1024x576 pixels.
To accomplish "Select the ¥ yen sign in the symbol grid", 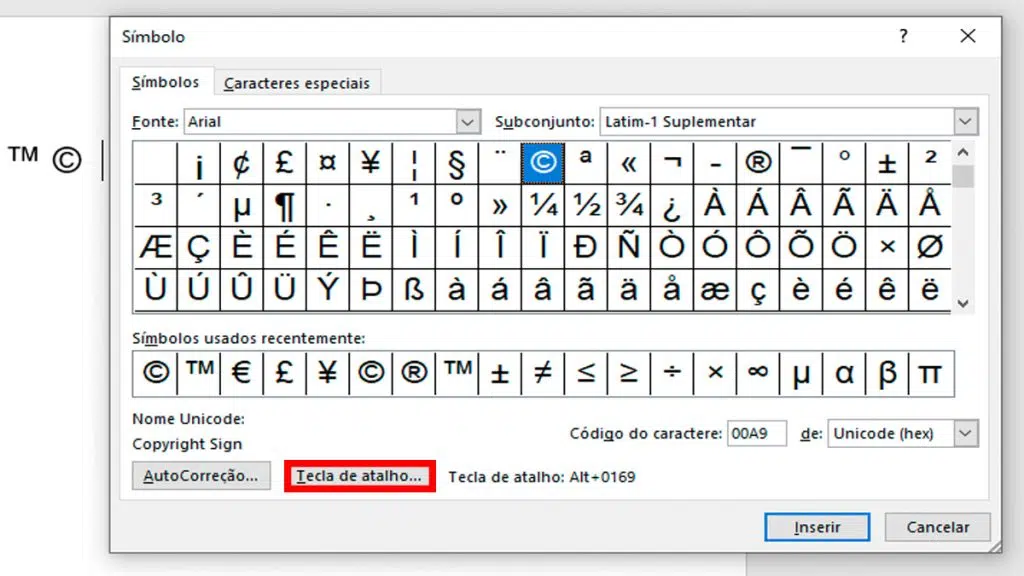I will click(x=370, y=163).
